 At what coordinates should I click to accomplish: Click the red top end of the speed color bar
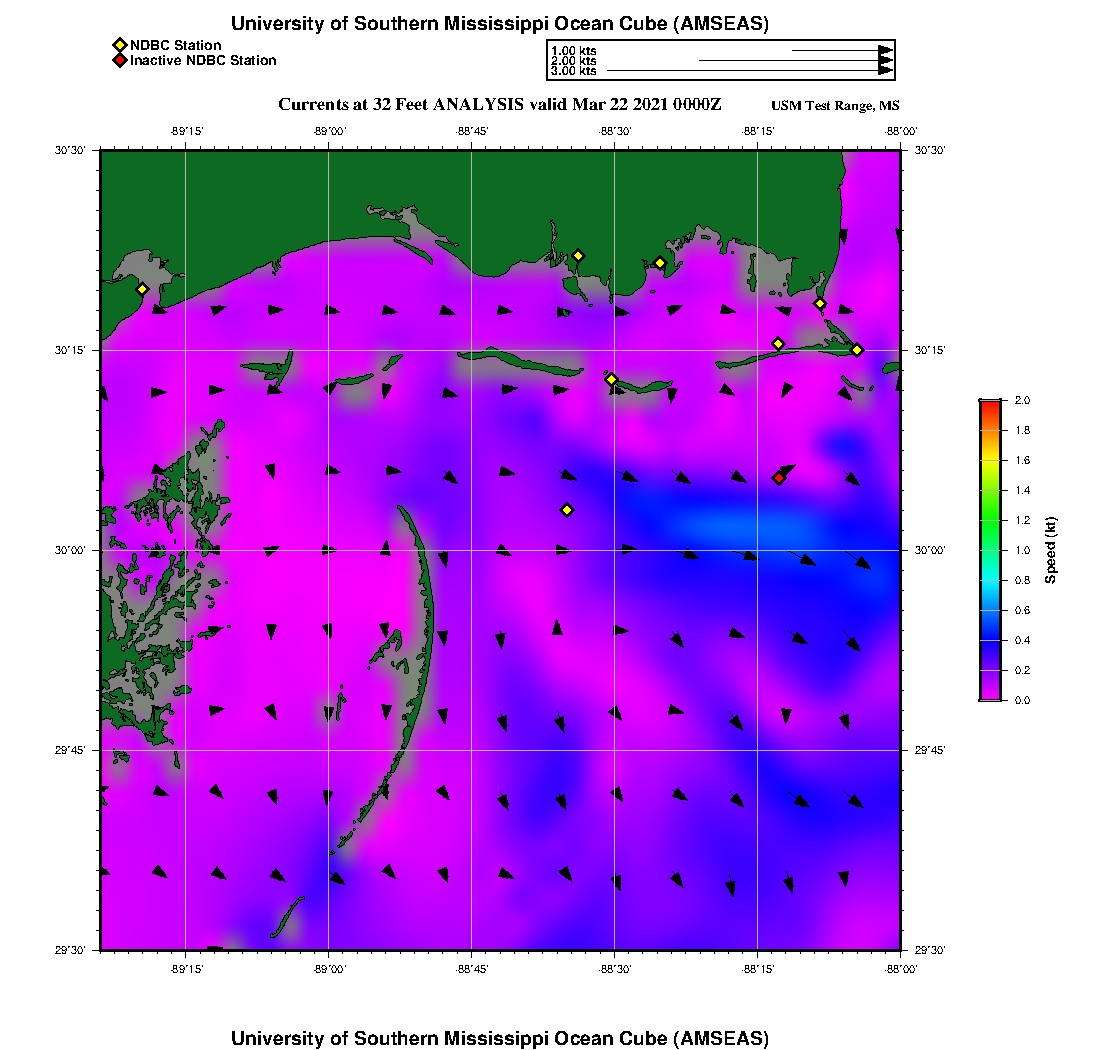pyautogui.click(x=990, y=404)
